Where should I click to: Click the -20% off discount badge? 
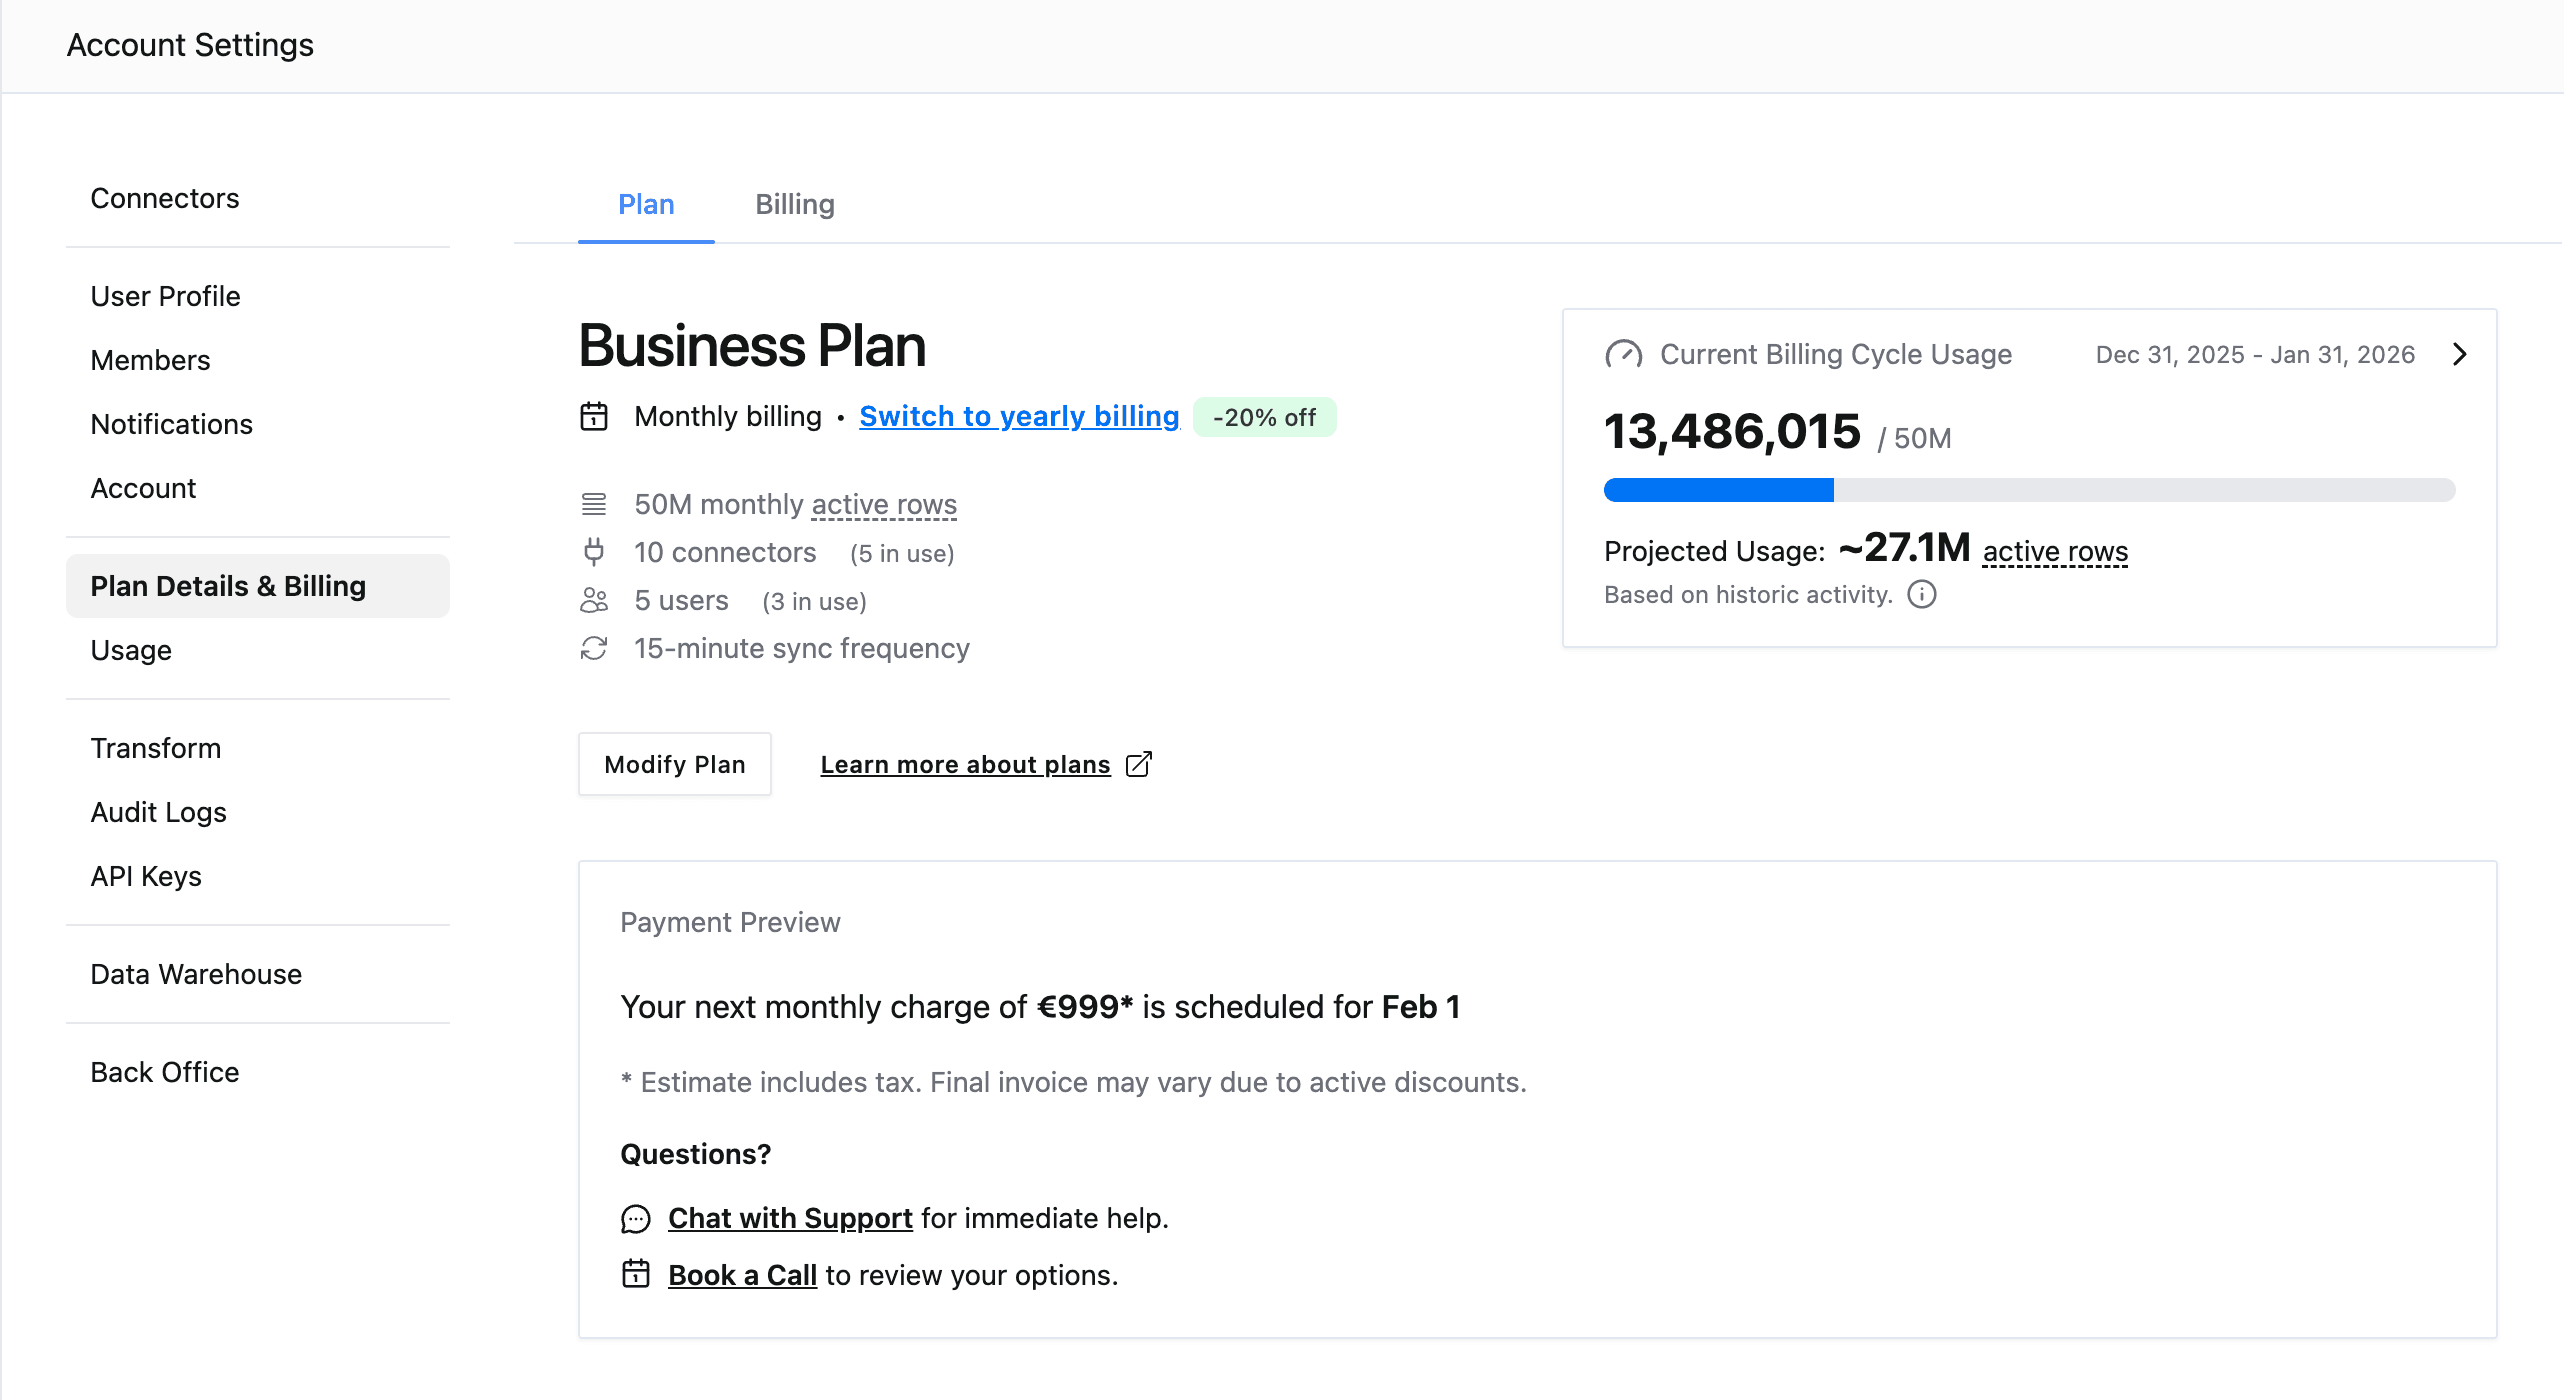[1264, 417]
